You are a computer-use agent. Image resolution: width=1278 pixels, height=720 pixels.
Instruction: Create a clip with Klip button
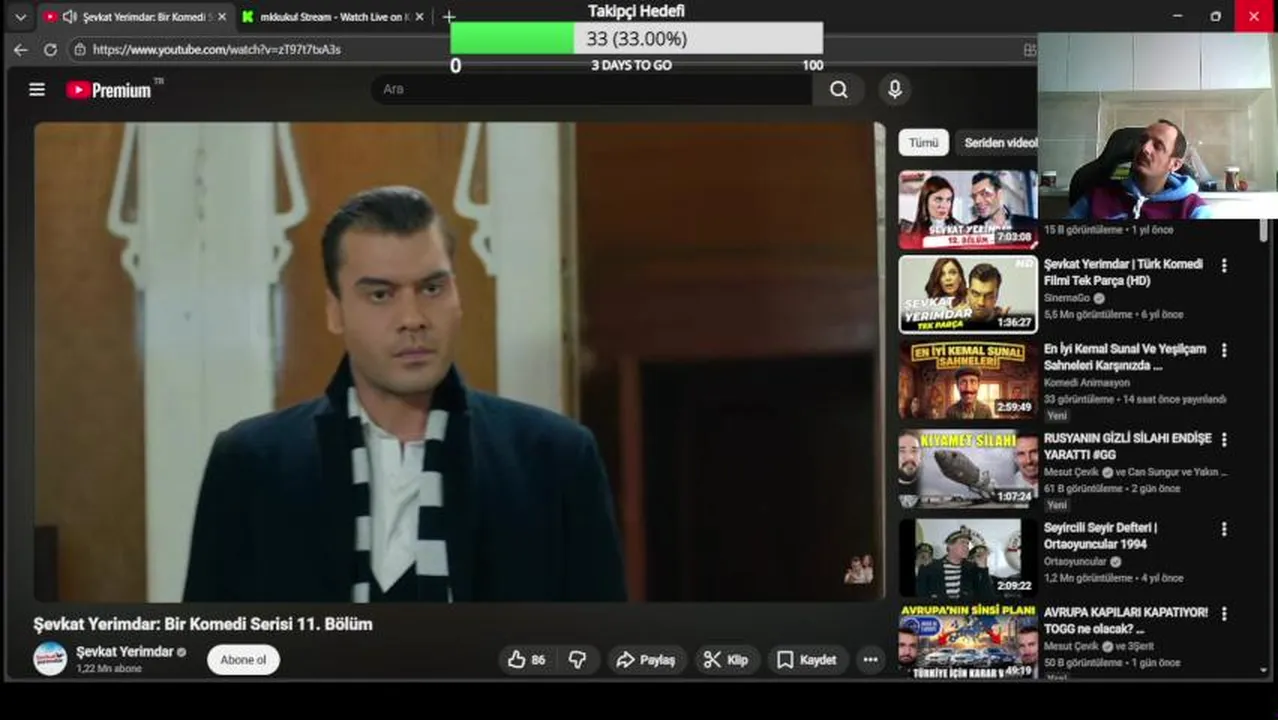726,660
